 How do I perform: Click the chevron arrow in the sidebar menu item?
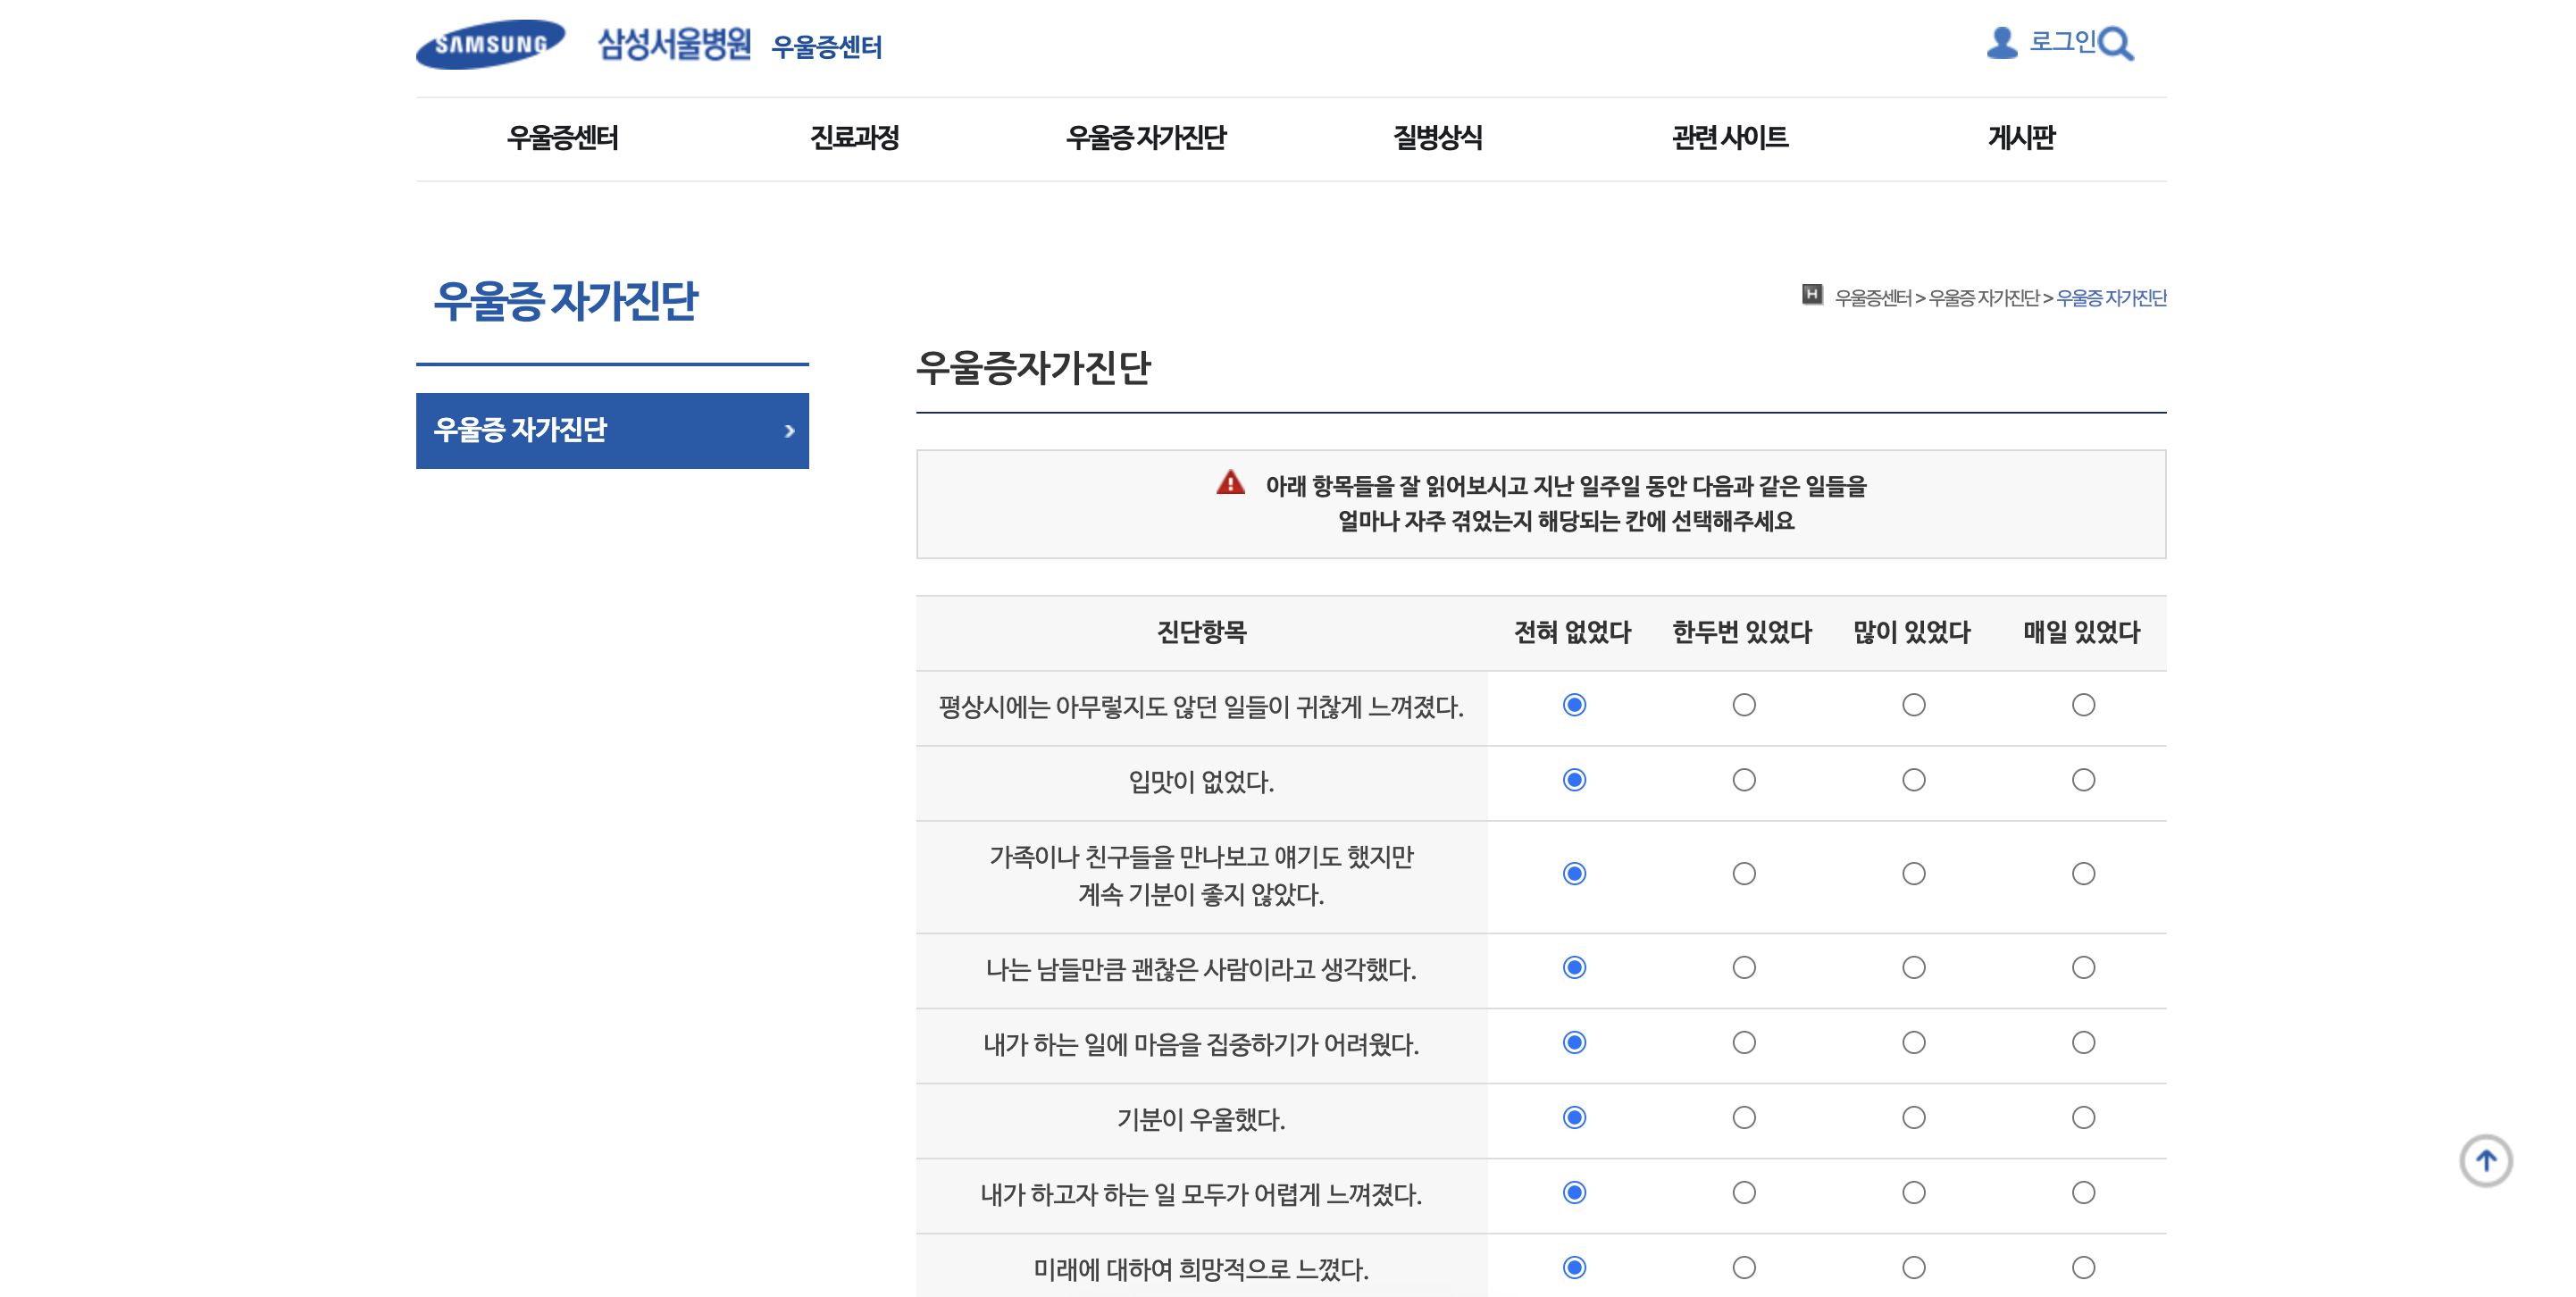tap(790, 431)
